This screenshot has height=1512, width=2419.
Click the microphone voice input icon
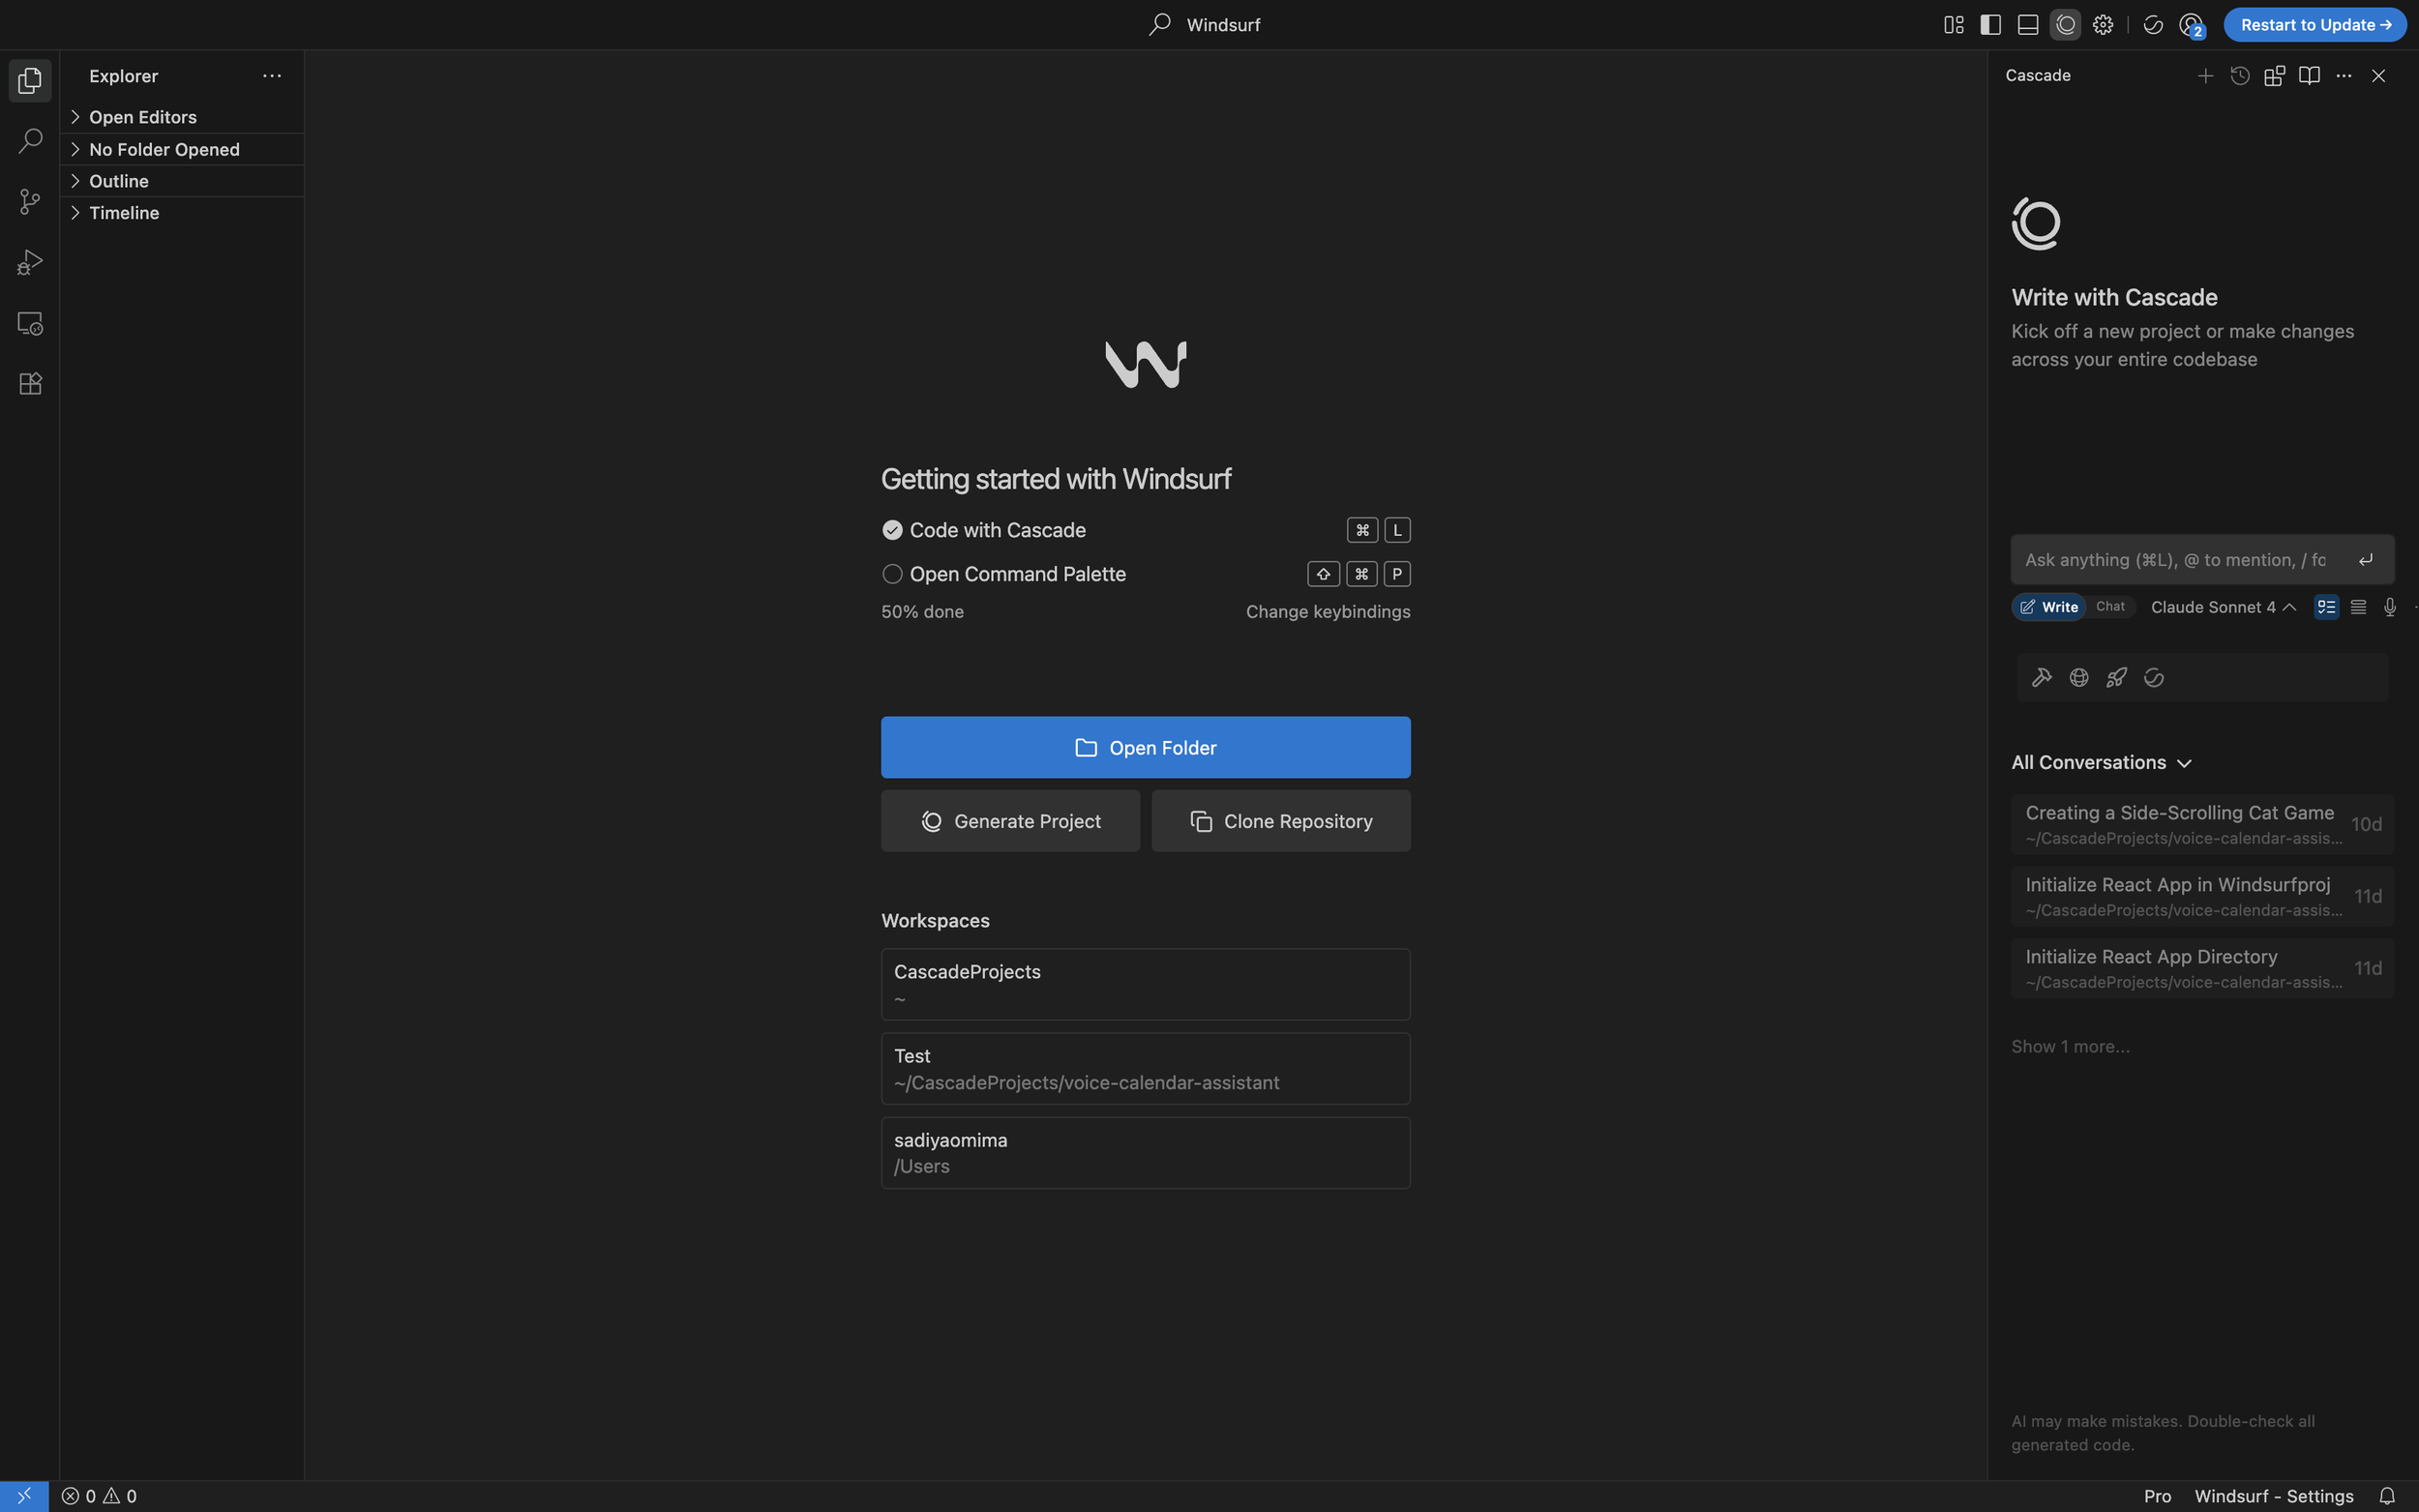tap(2389, 607)
